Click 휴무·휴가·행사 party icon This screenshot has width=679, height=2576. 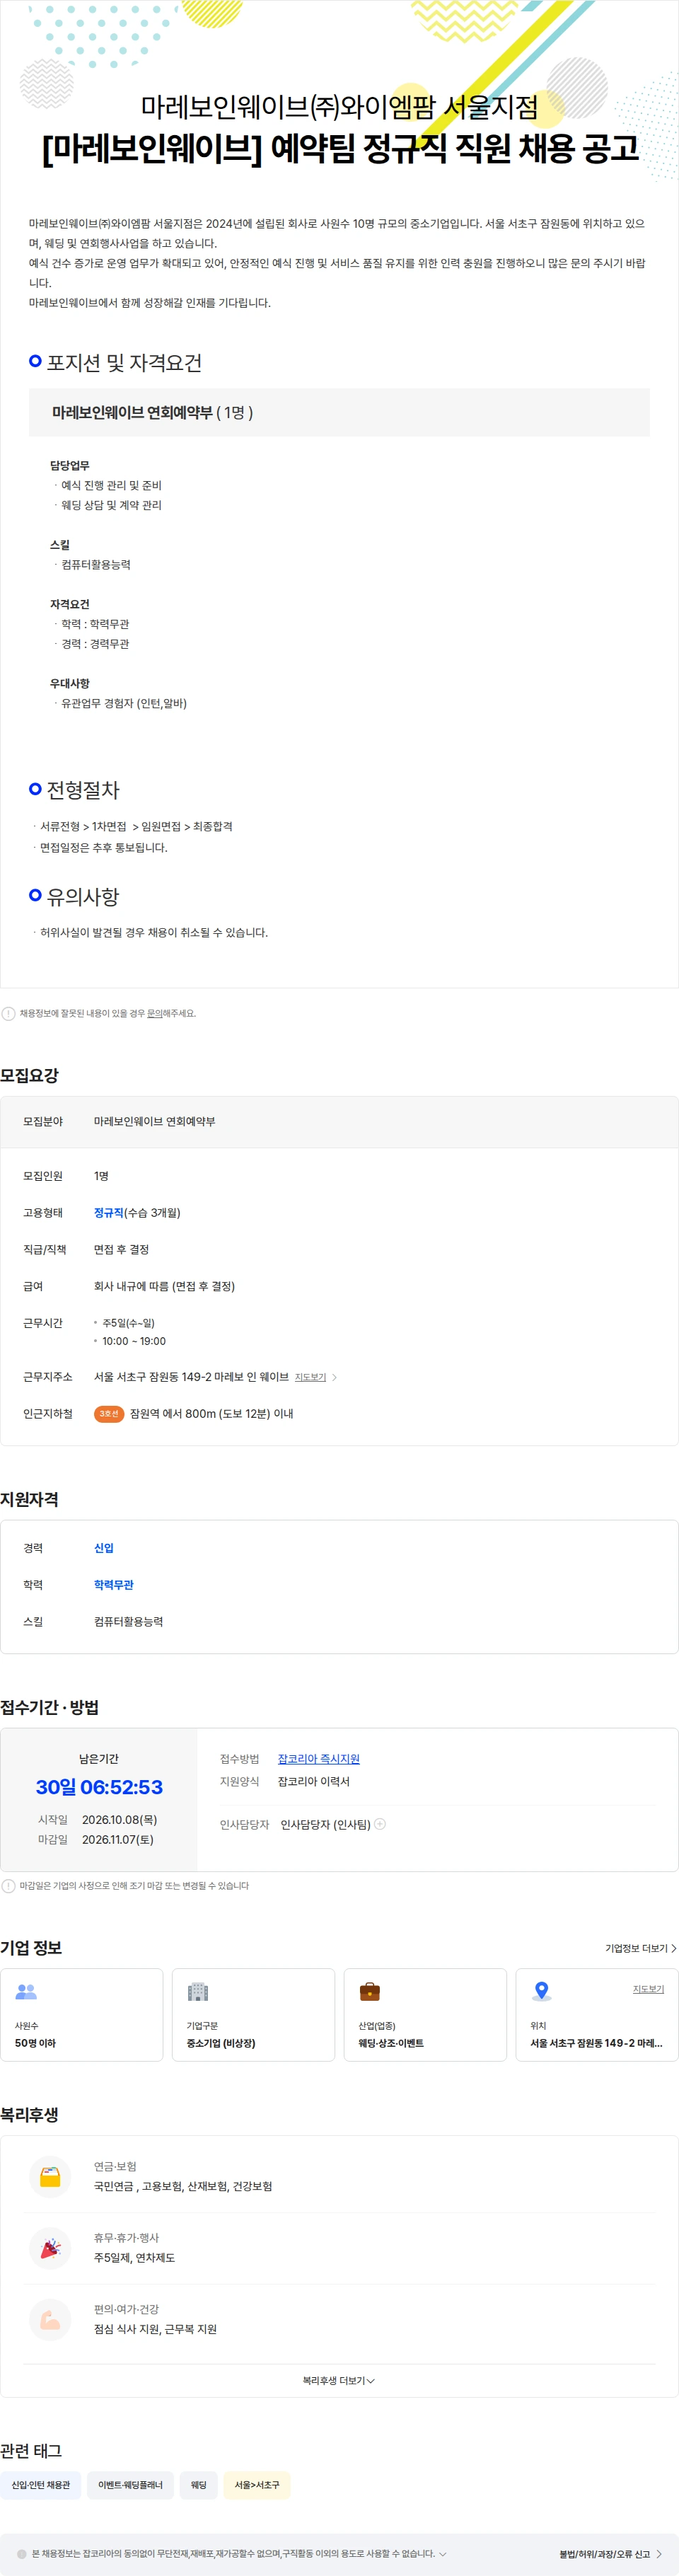coord(50,2247)
